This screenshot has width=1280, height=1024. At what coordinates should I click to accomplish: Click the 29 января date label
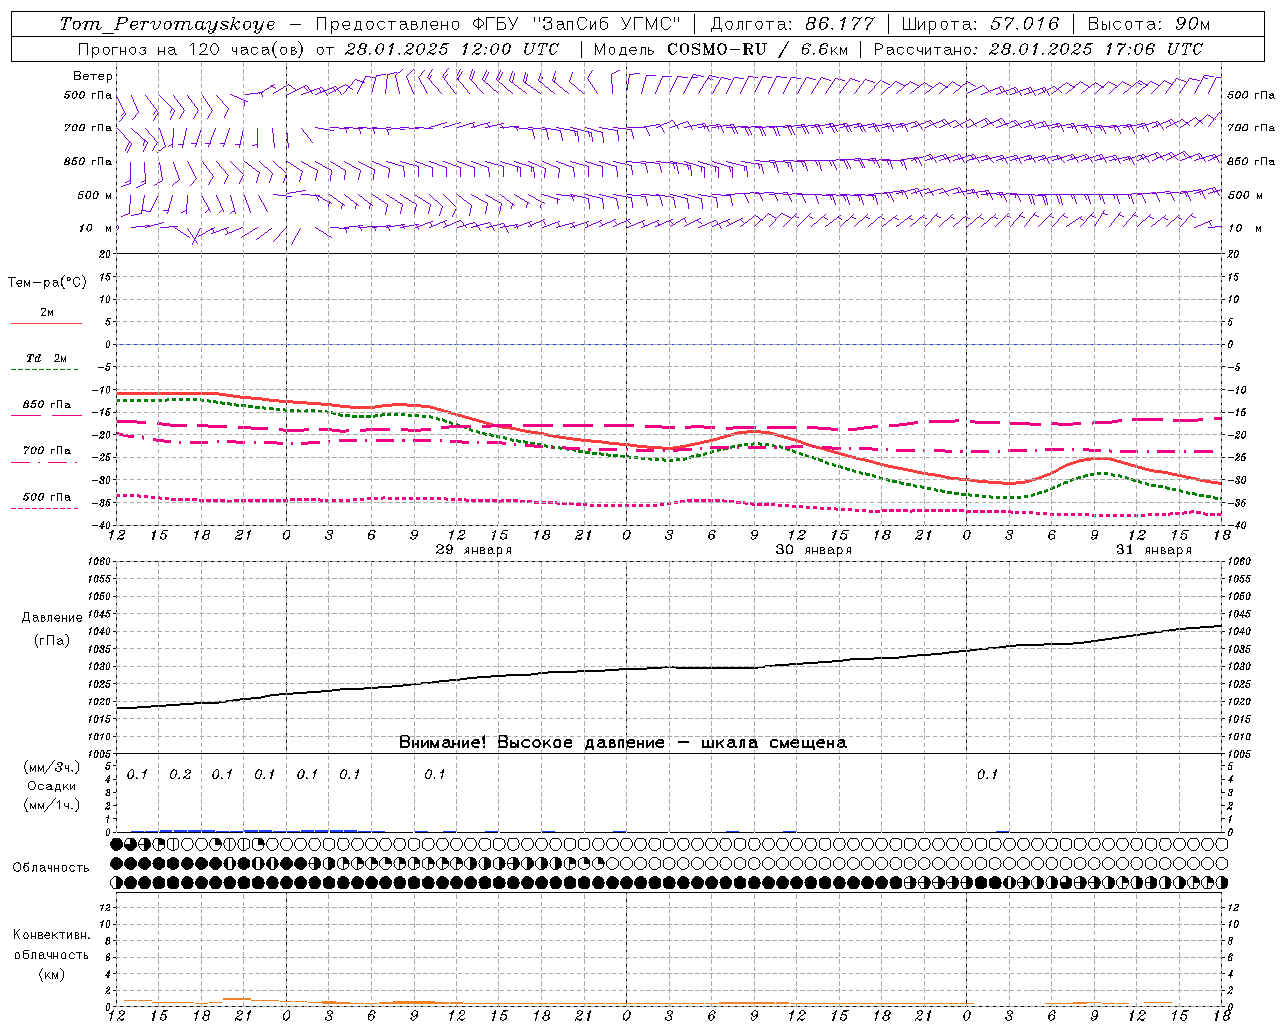474,550
